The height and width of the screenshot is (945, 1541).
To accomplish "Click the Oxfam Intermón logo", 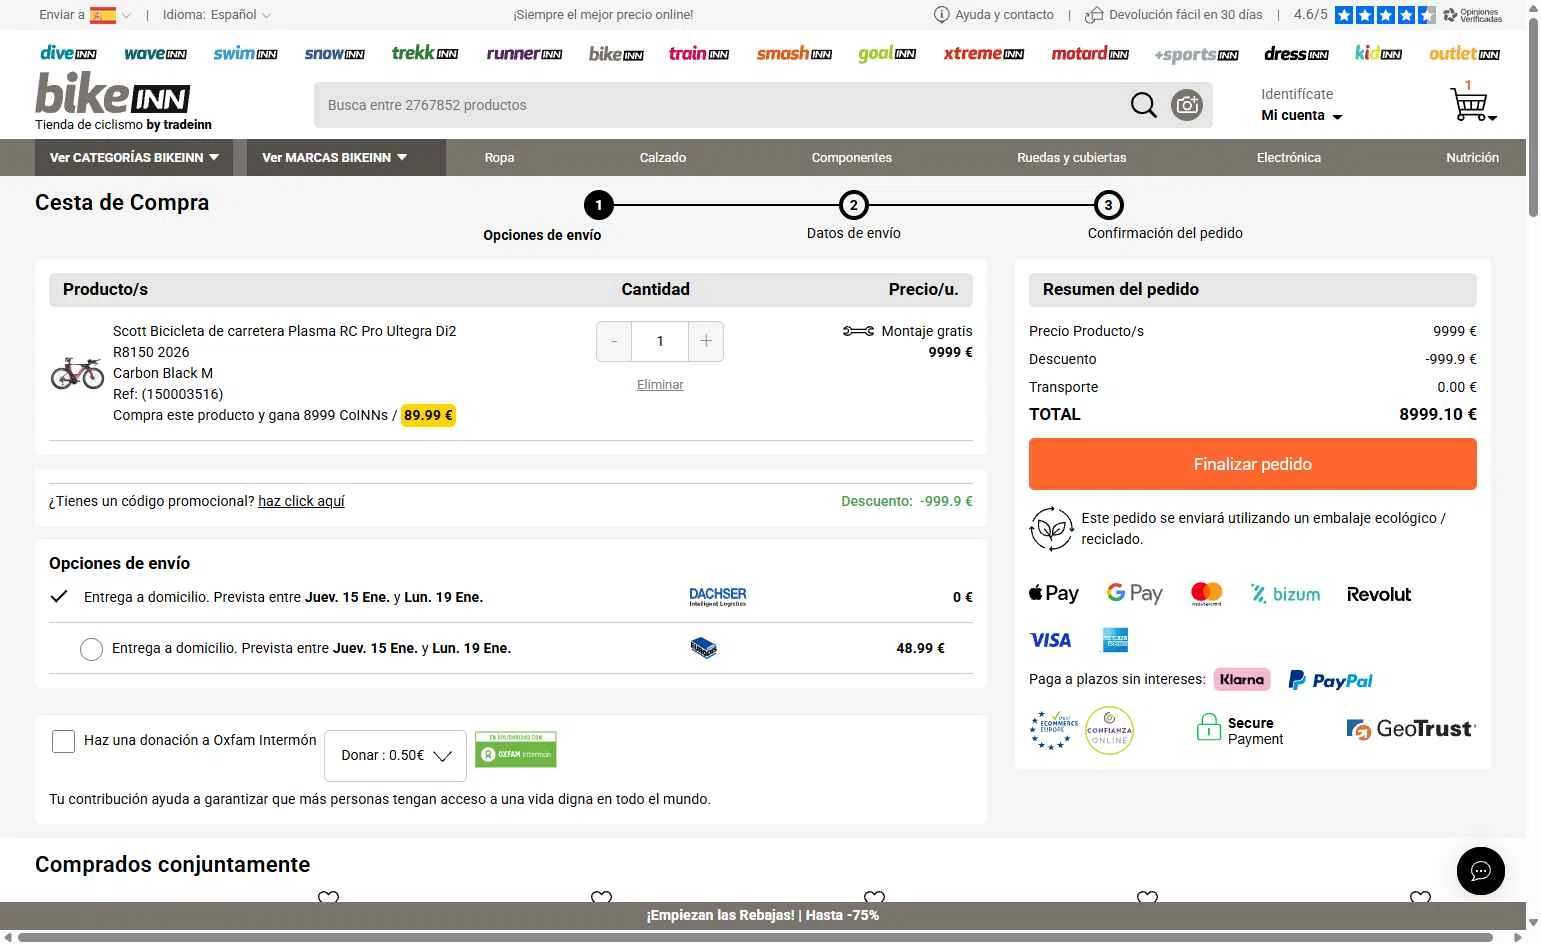I will [x=516, y=750].
